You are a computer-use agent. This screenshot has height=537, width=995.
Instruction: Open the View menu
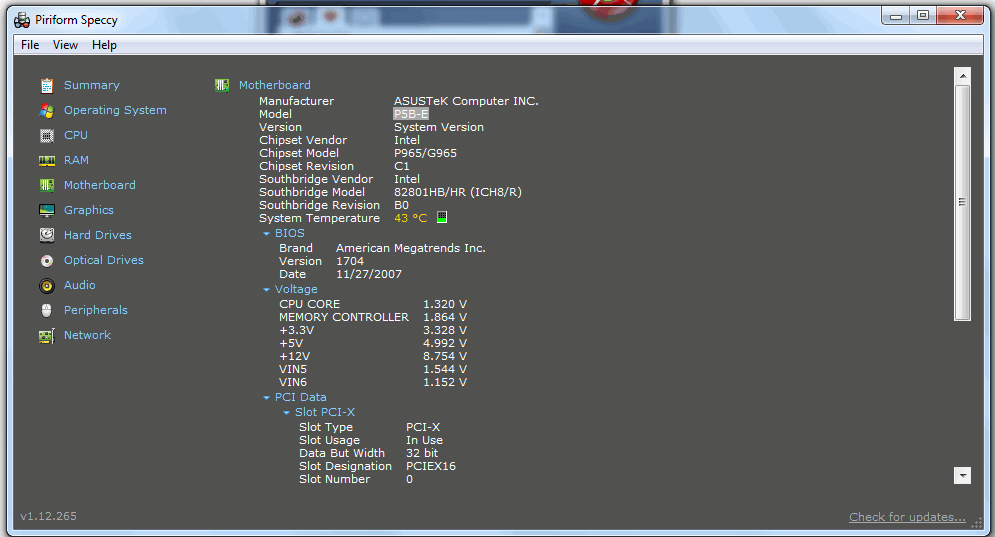coord(65,45)
